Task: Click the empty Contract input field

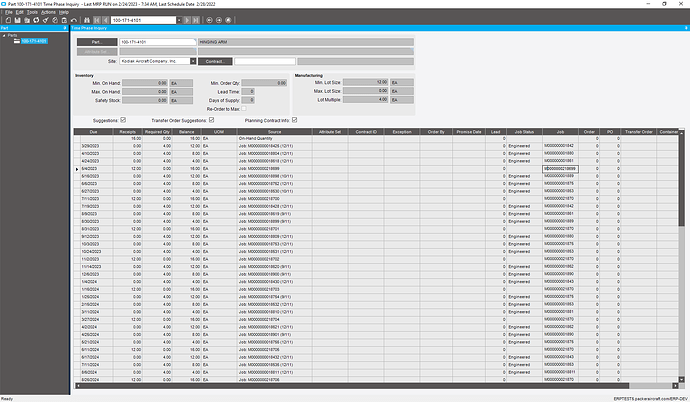Action: (265, 61)
